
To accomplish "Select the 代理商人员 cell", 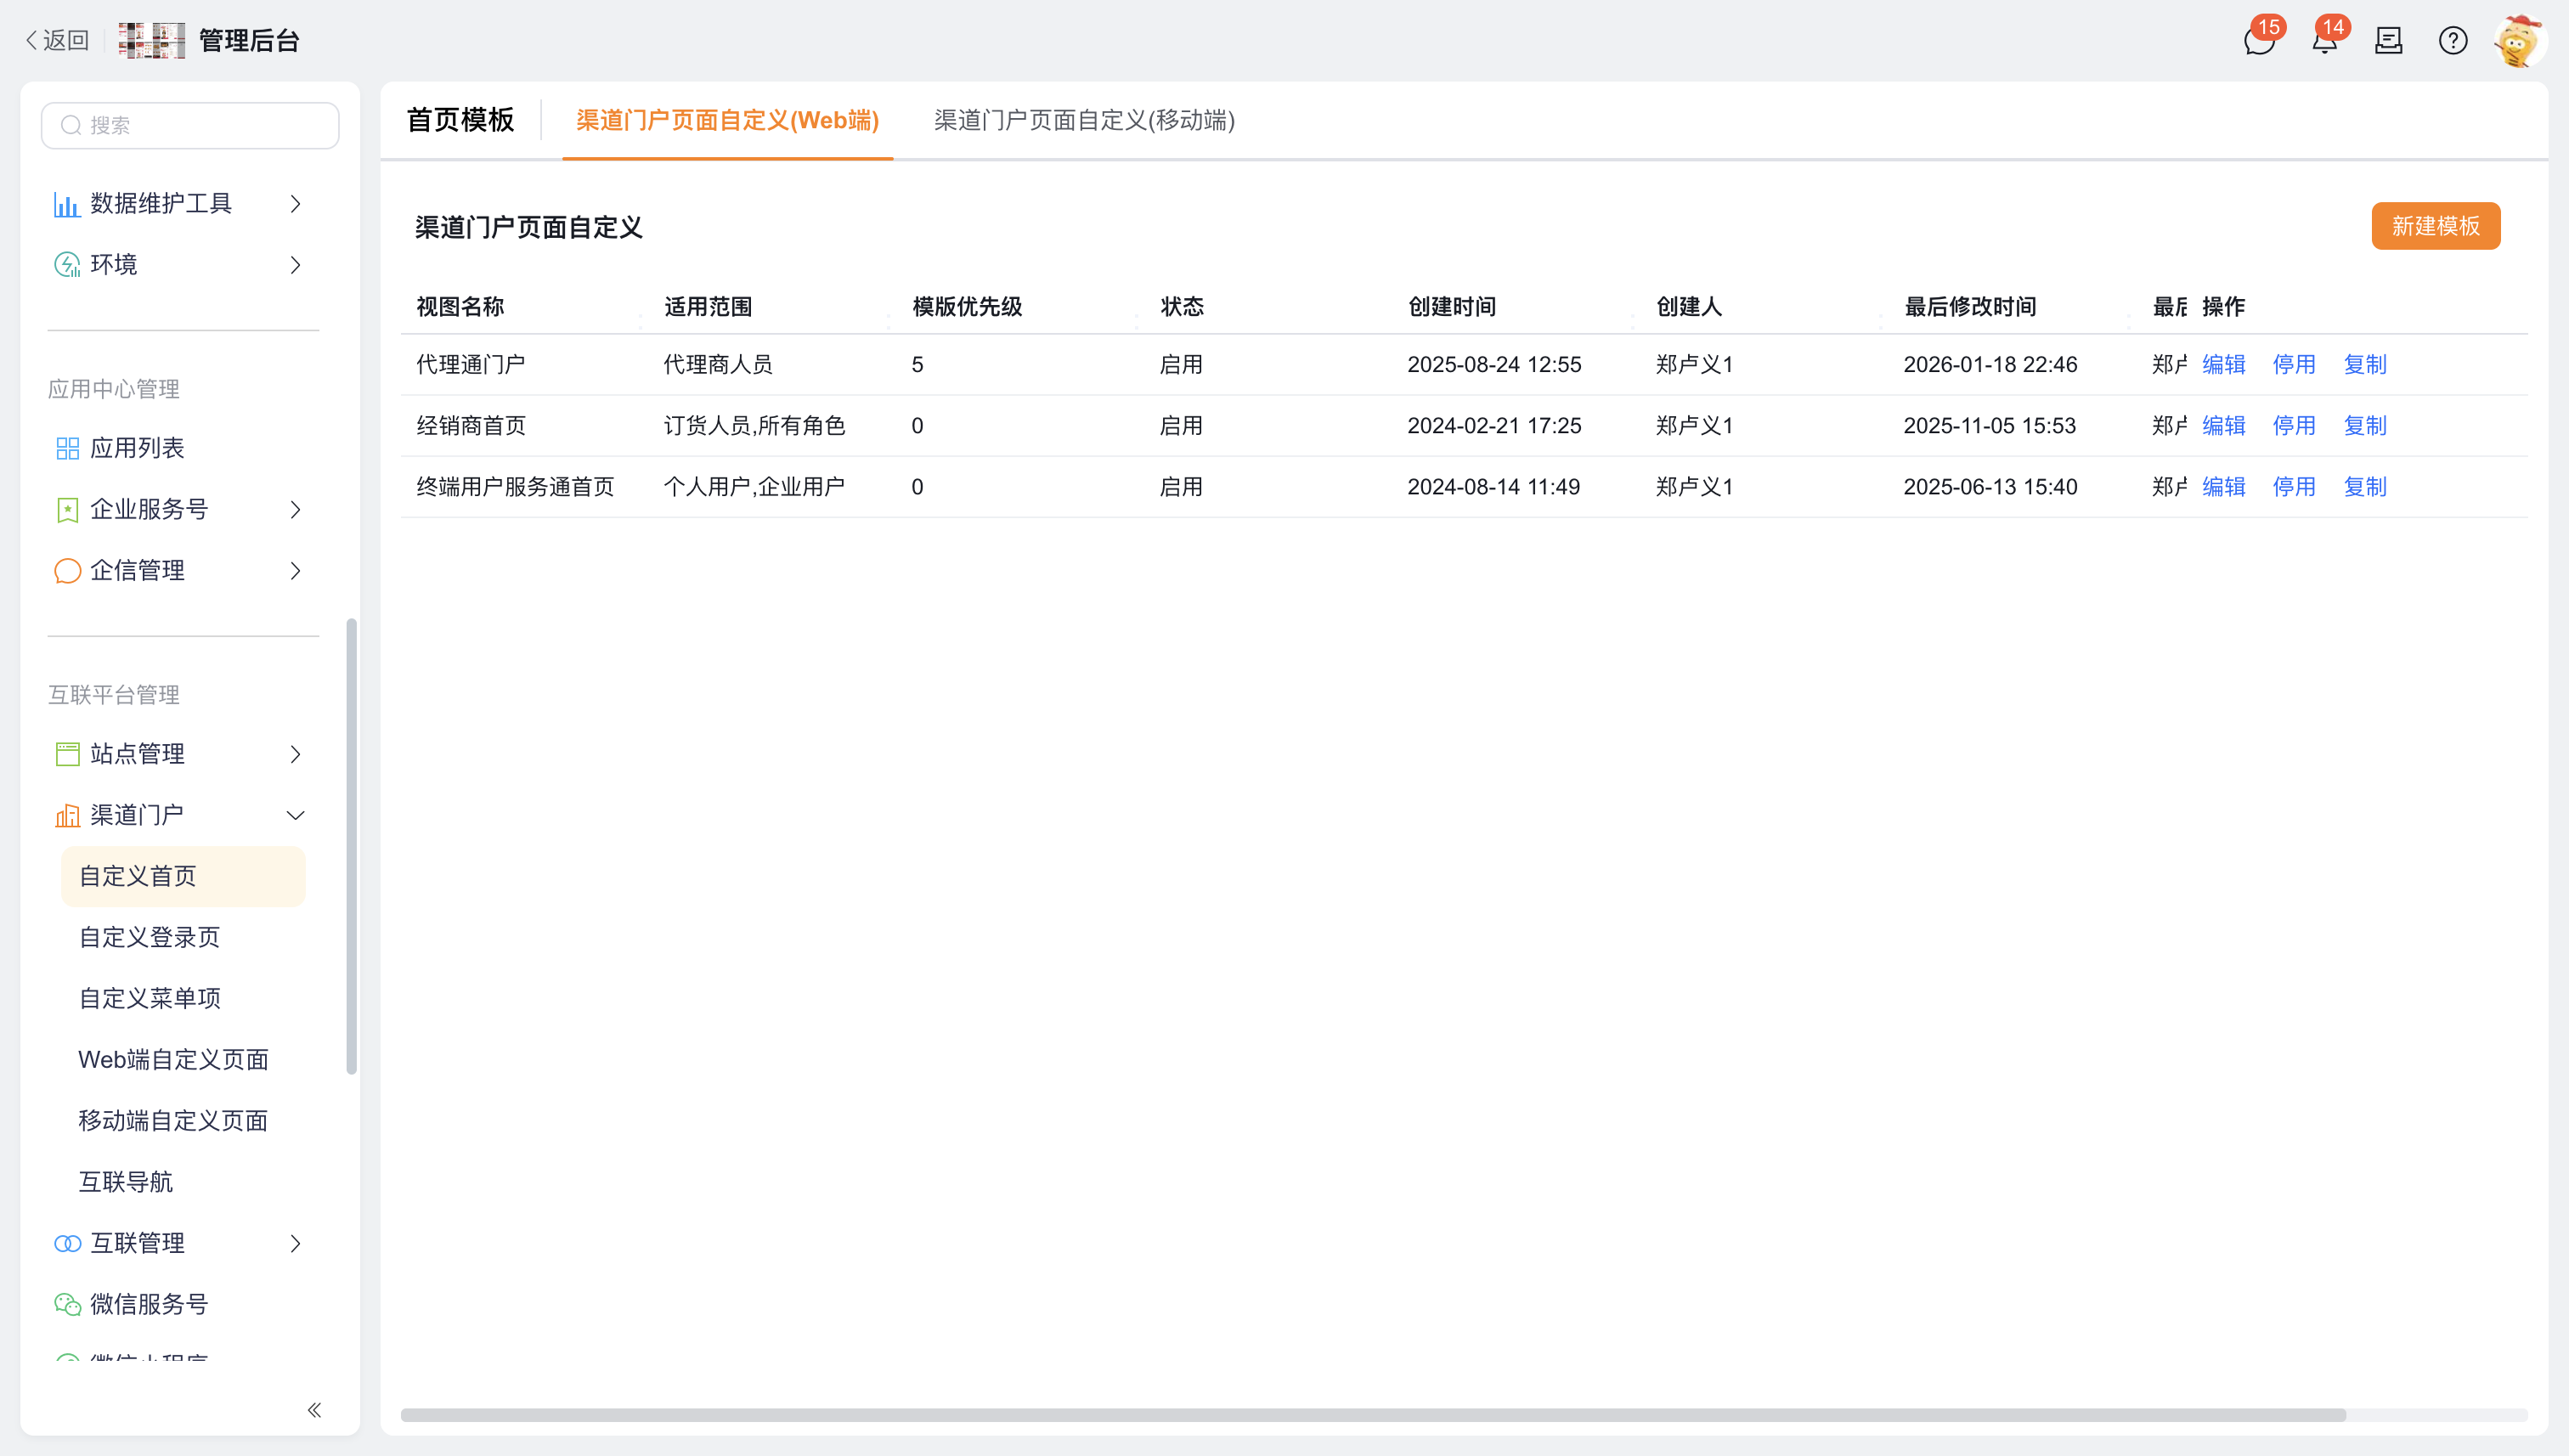I will coord(718,365).
